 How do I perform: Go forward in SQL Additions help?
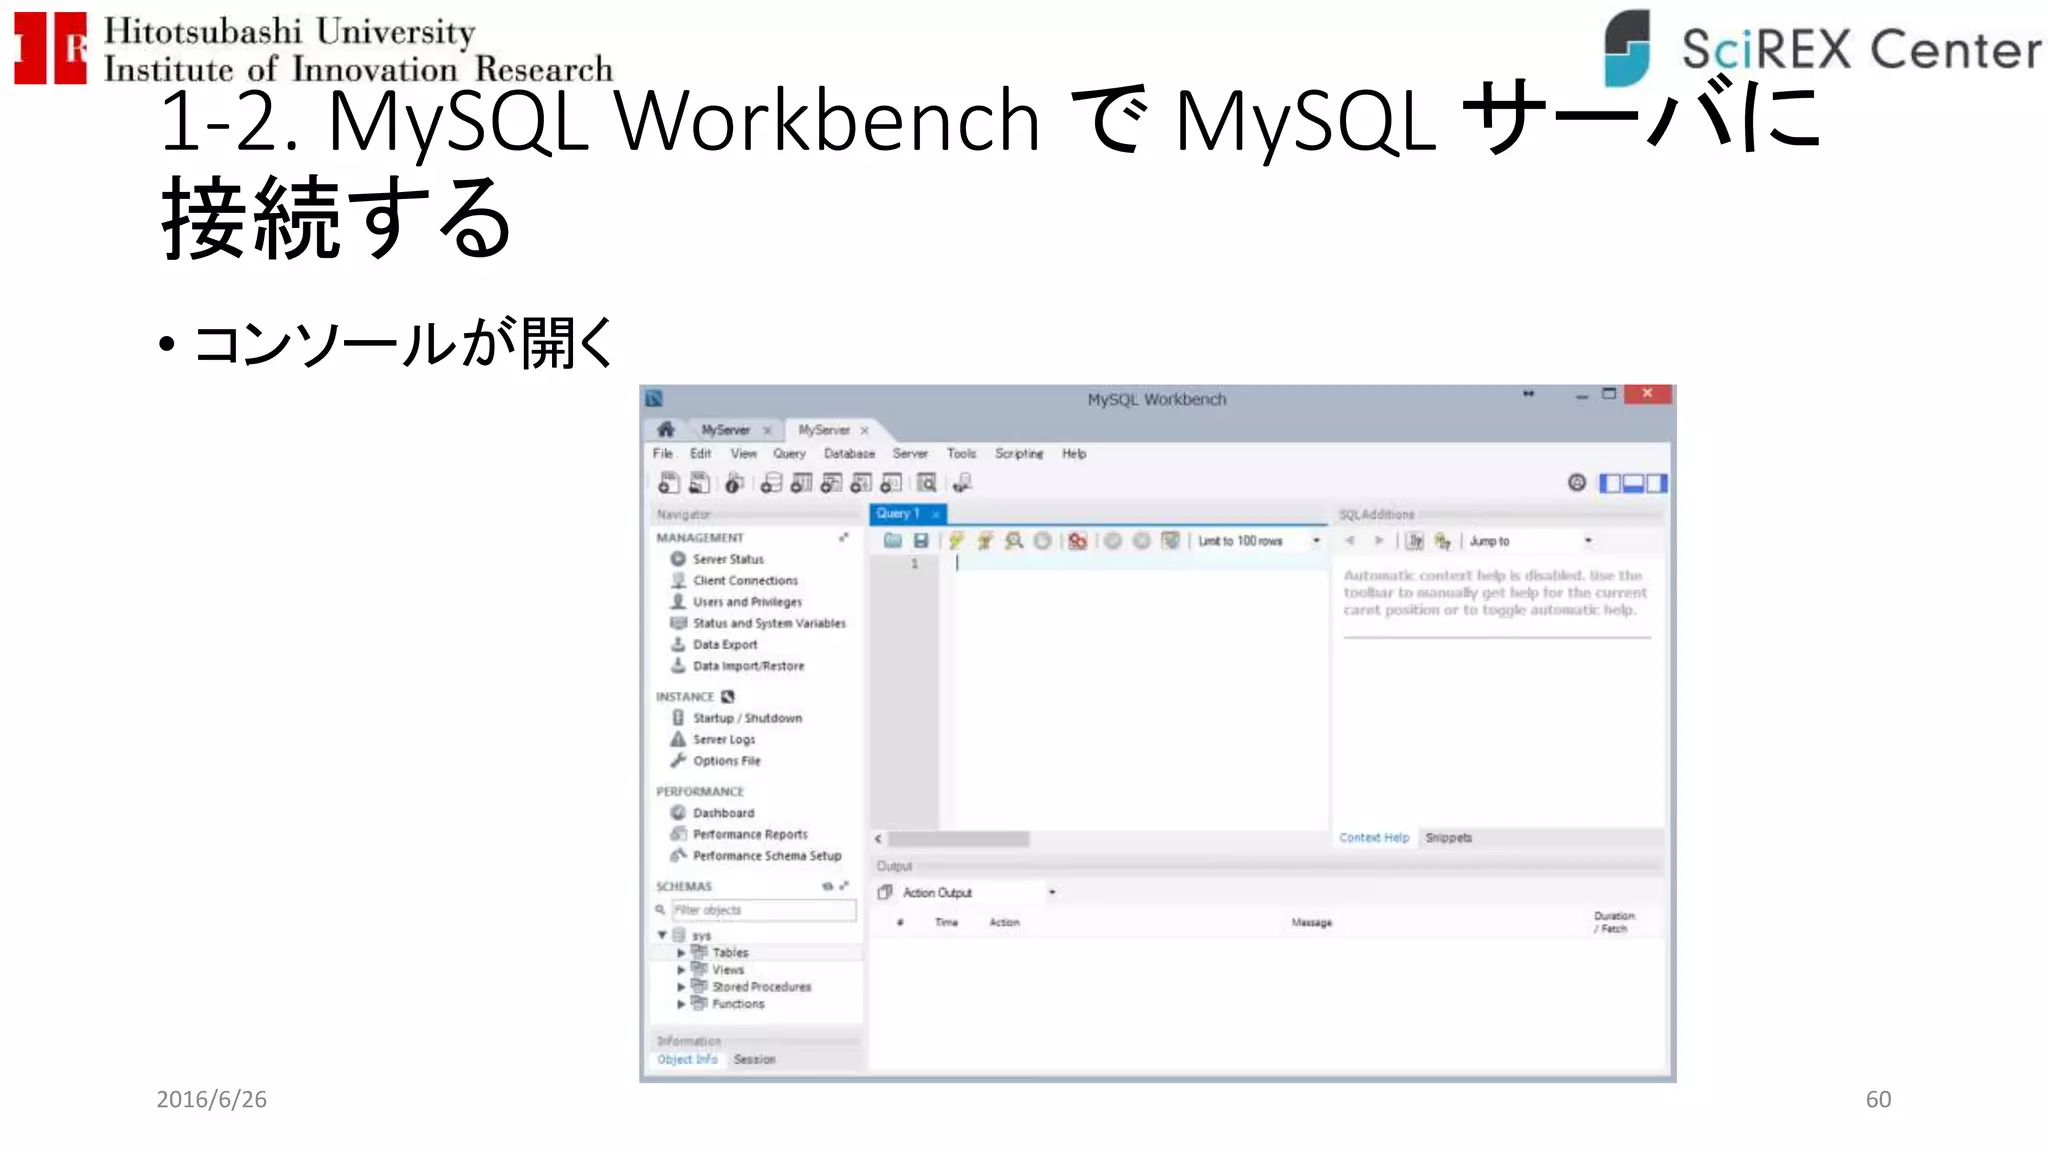click(1379, 540)
